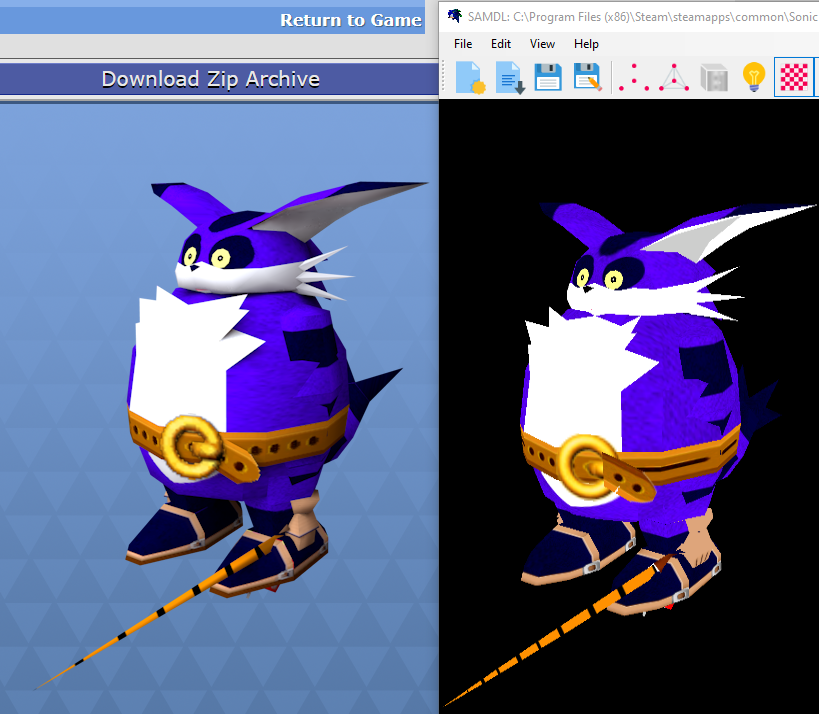Click the Save As floppy icon with pencil
This screenshot has width=819, height=714.
(588, 77)
